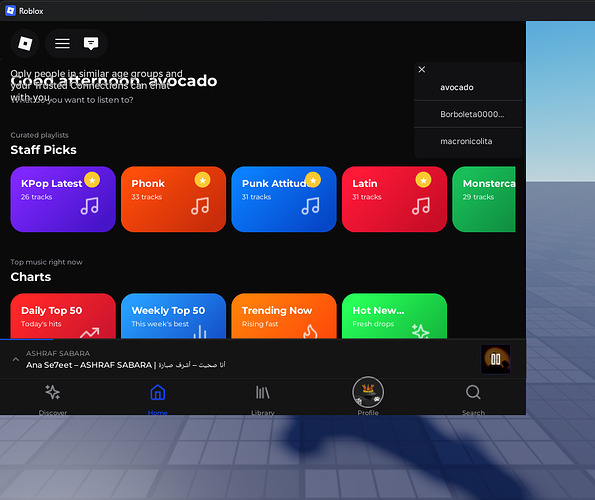Click the flame icon on Trending Now
This screenshot has width=595, height=500.
click(310, 331)
